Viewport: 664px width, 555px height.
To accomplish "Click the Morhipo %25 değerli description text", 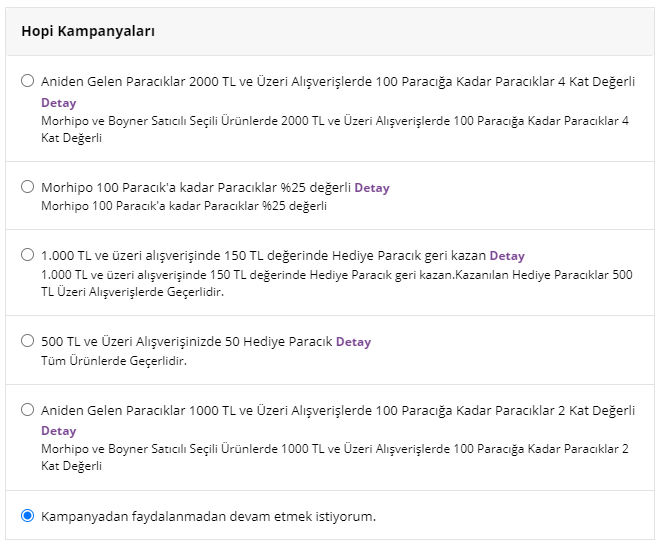I will click(x=184, y=206).
